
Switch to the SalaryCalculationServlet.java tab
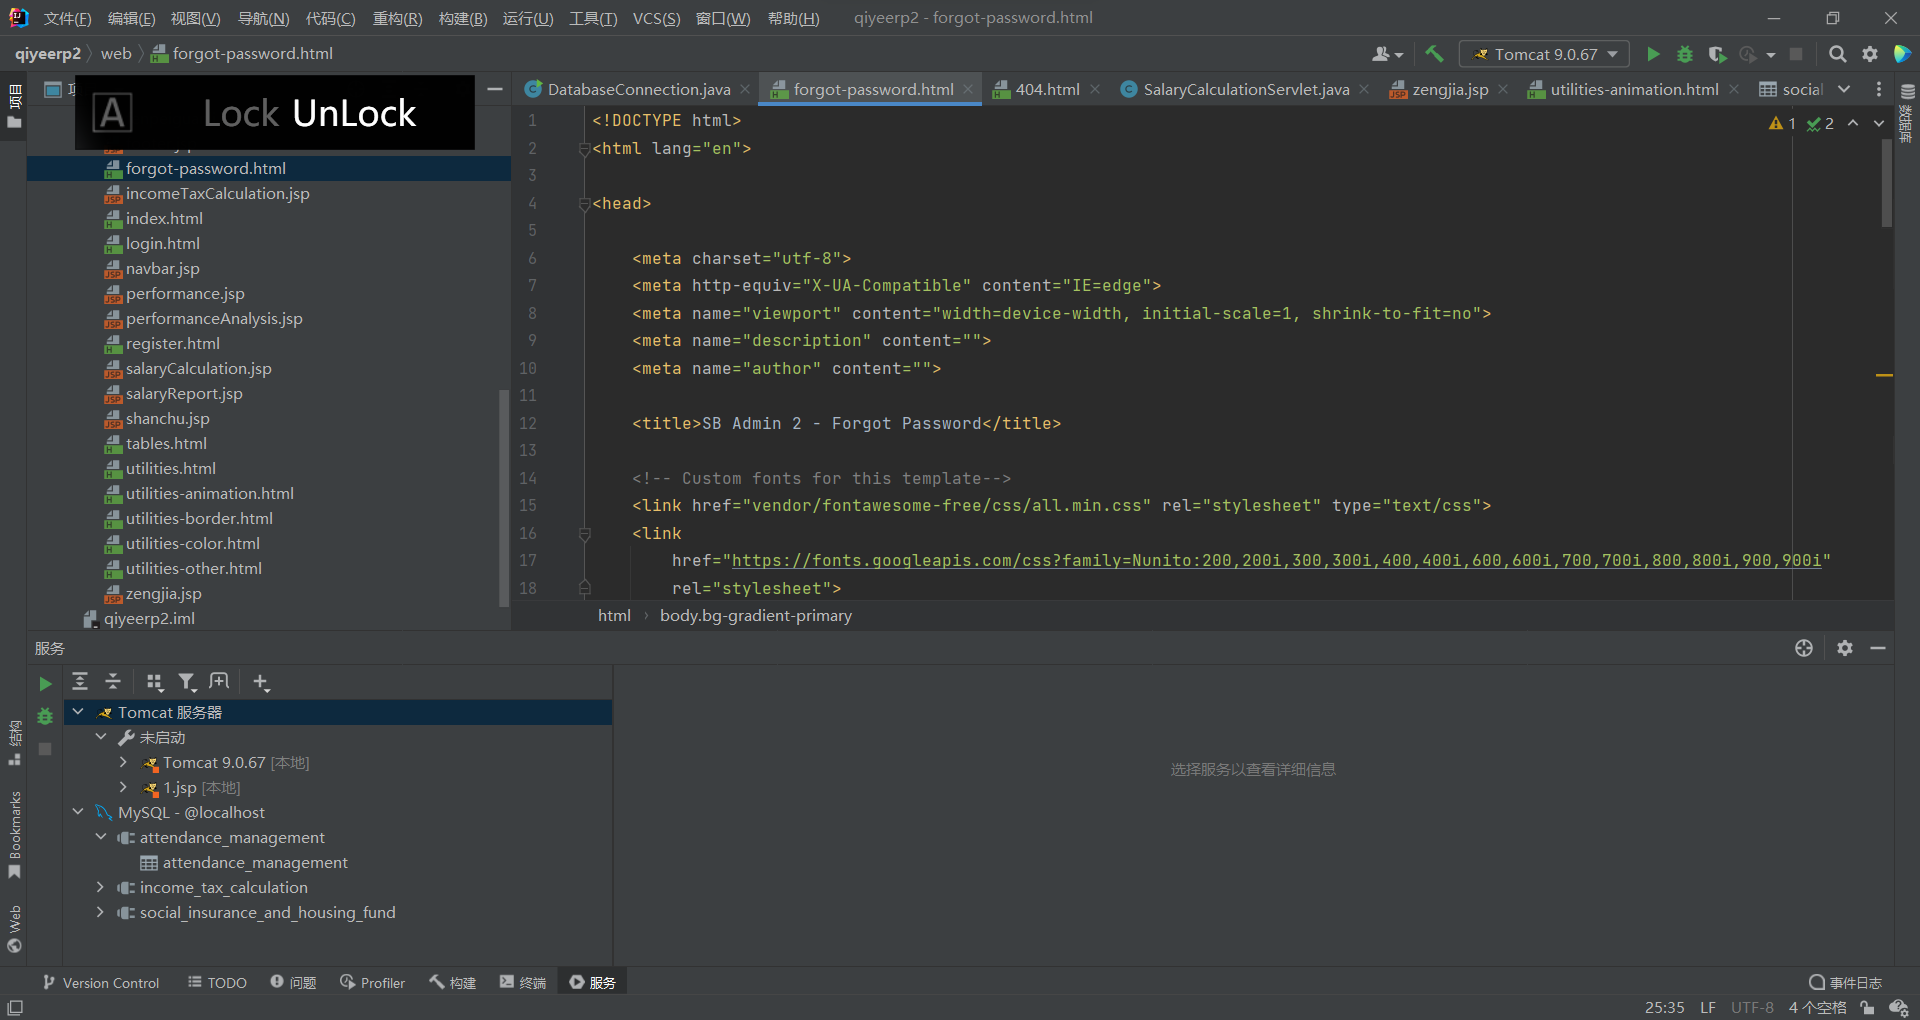click(x=1245, y=90)
